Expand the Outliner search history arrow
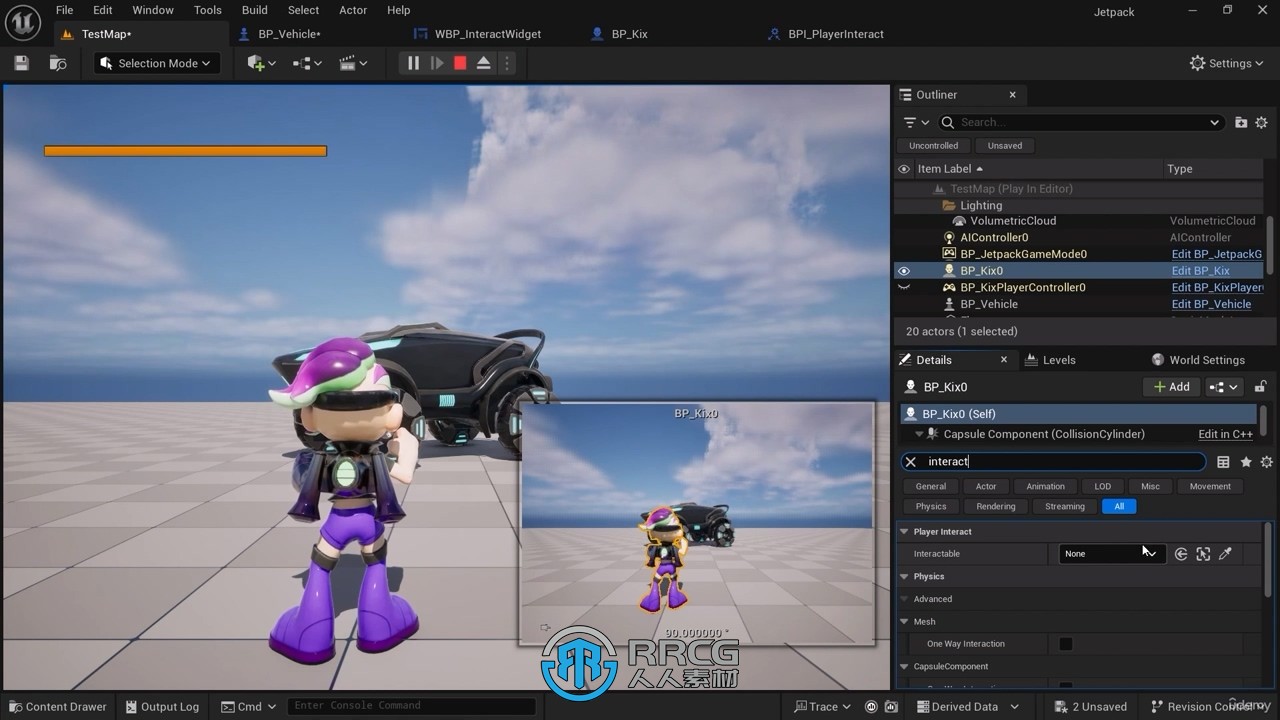 click(1214, 122)
